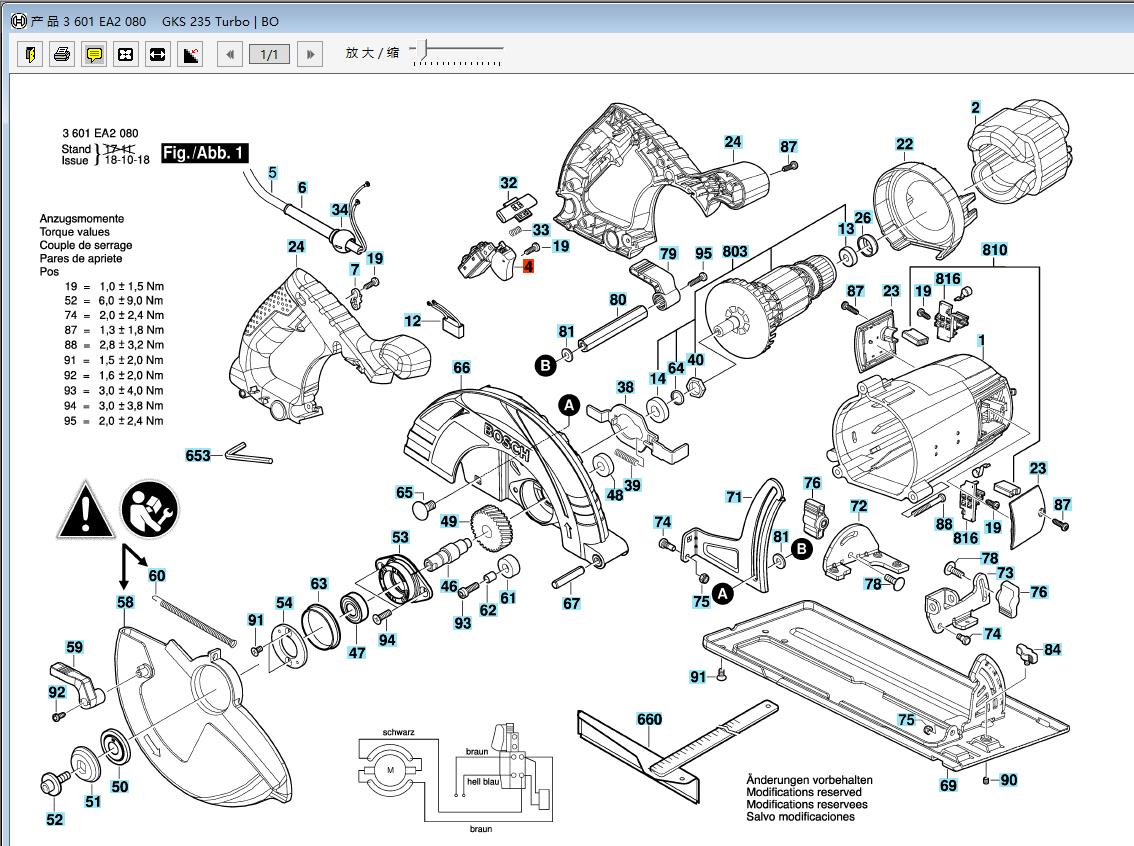1134x846 pixels.
Task: Toggle the yellow comment bubble tool
Action: click(94, 54)
